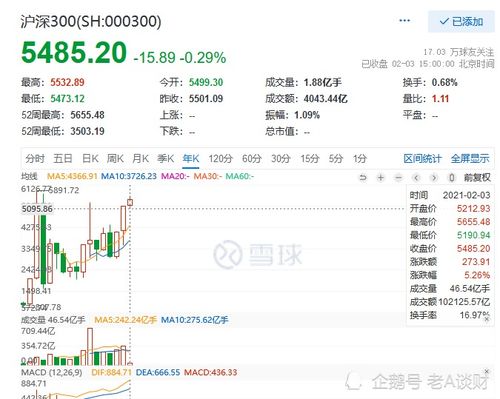Viewport: 500px width, 399px height.
Task: Click DIF:884.71 value label
Action: tap(111, 372)
